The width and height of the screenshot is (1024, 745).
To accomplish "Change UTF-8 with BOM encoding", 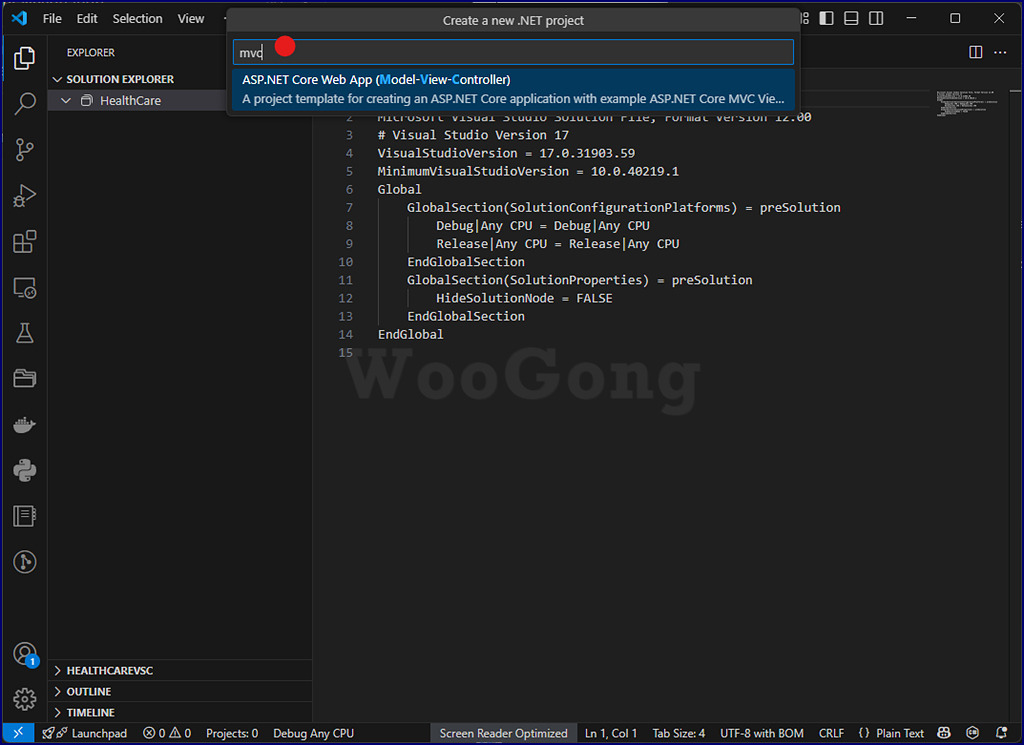I will pyautogui.click(x=761, y=733).
